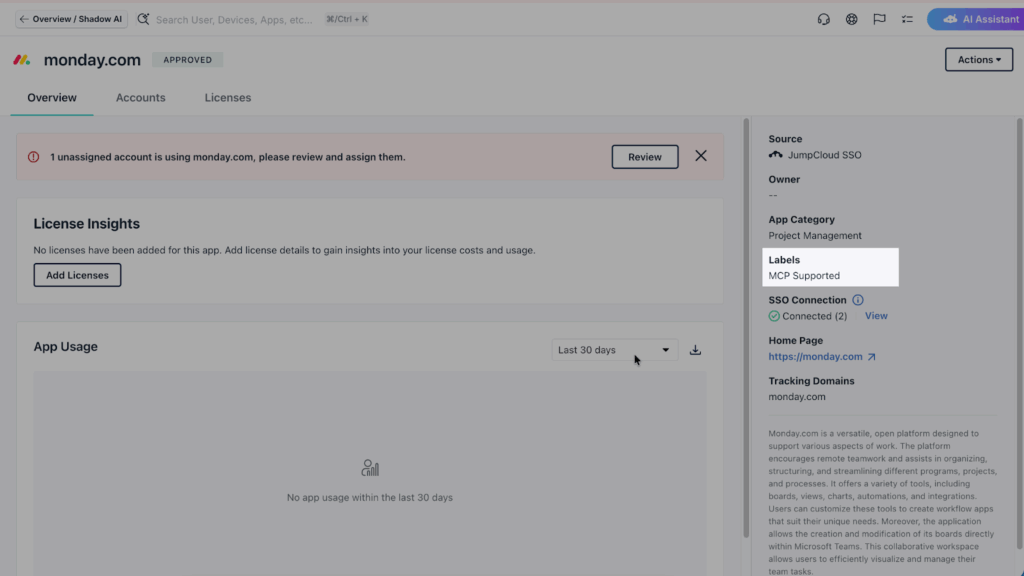Open the checklist icon in top bar
Viewport: 1024px width, 576px height.
pos(907,19)
